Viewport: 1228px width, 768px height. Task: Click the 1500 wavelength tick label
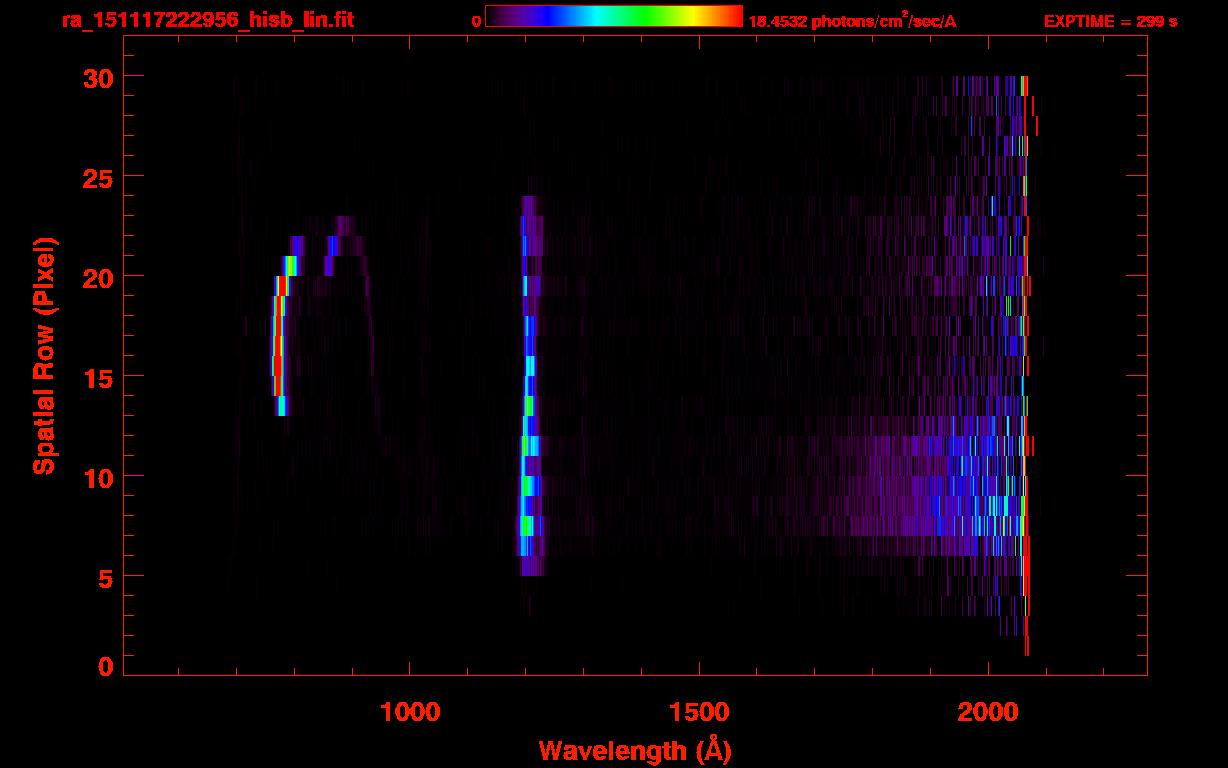click(699, 710)
